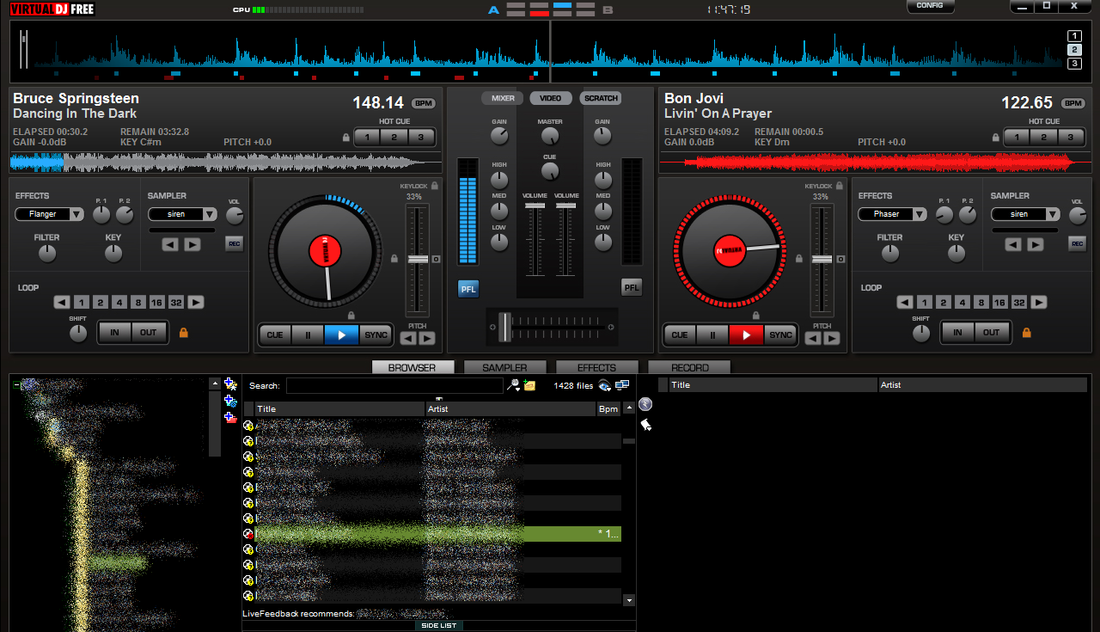Viewport: 1100px width, 632px height.
Task: Click the network computers icon in the browser
Action: pyautogui.click(x=622, y=385)
